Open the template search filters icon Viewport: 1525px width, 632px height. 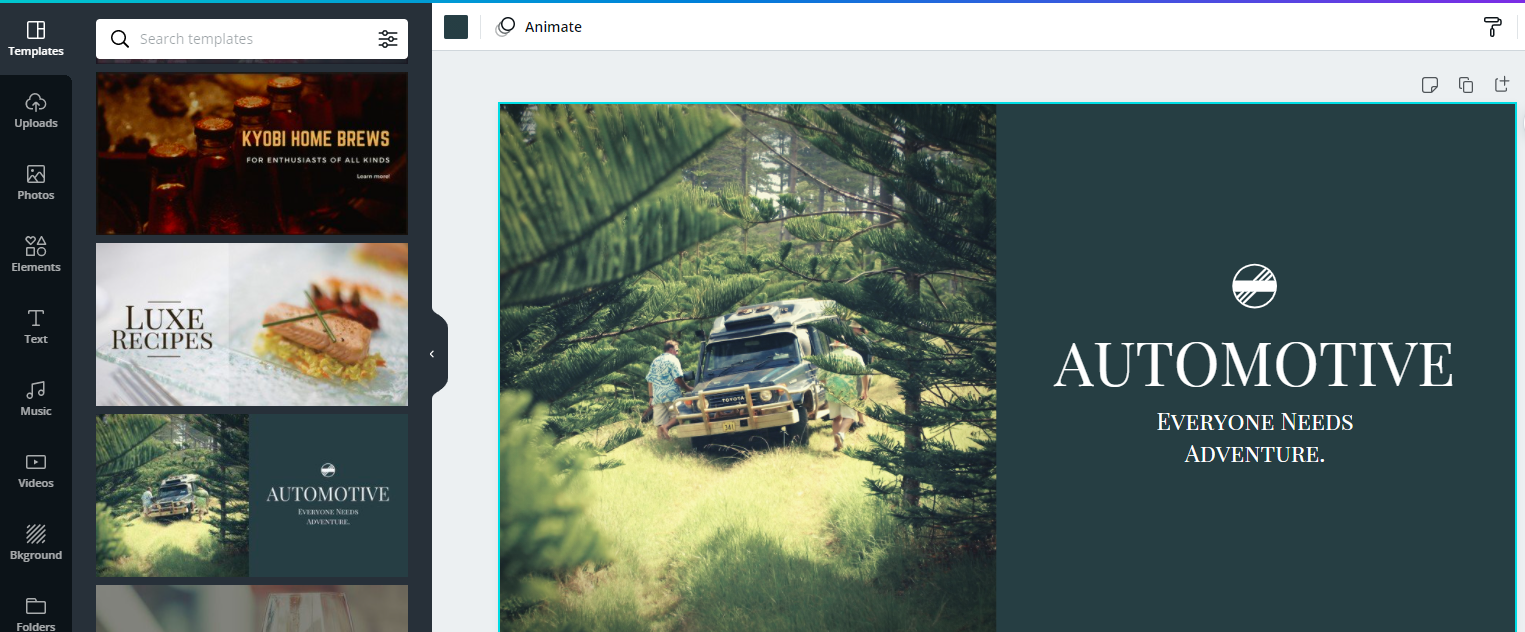[x=388, y=39]
